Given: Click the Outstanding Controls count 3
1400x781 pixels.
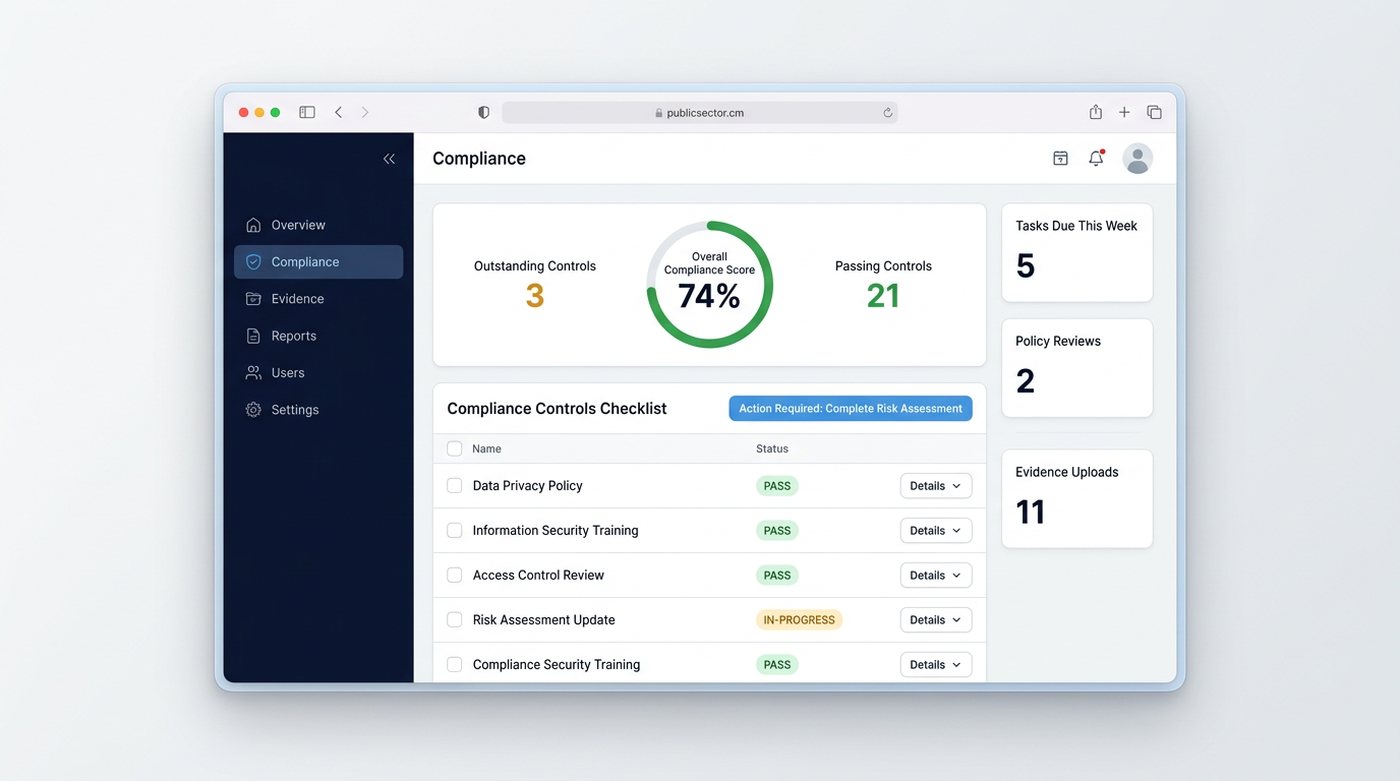Looking at the screenshot, I should pyautogui.click(x=535, y=296).
